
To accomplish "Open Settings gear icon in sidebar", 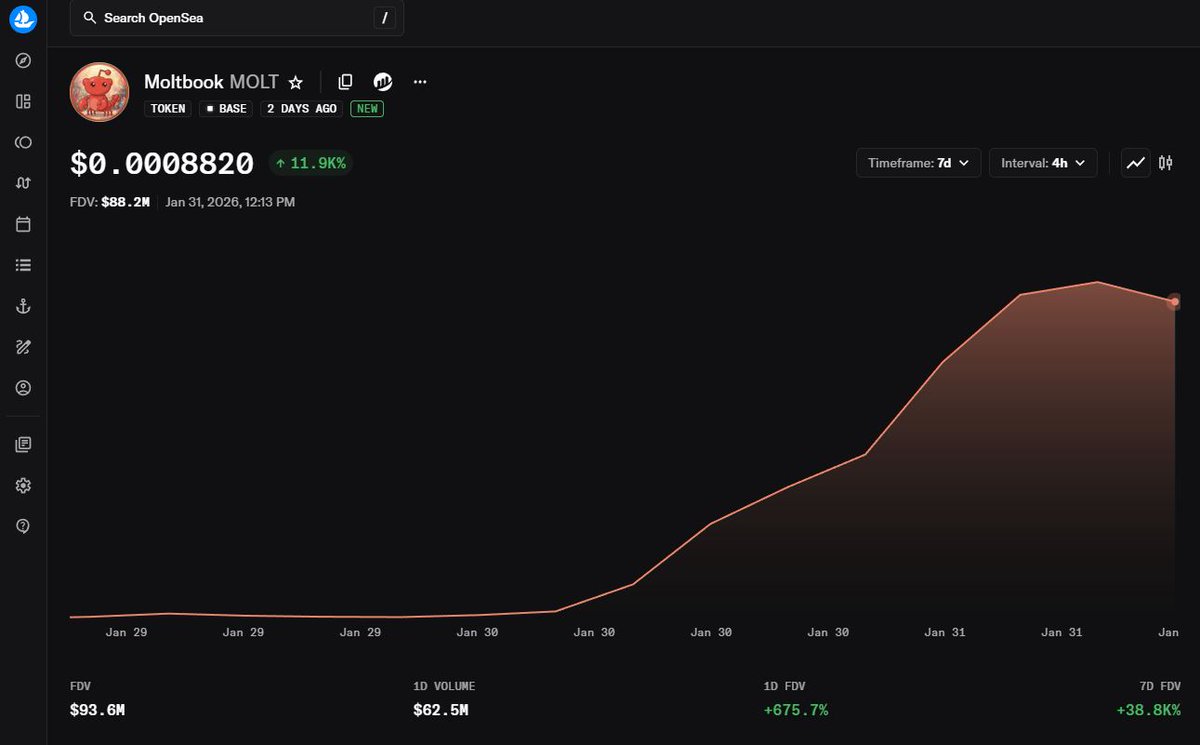I will click(23, 485).
